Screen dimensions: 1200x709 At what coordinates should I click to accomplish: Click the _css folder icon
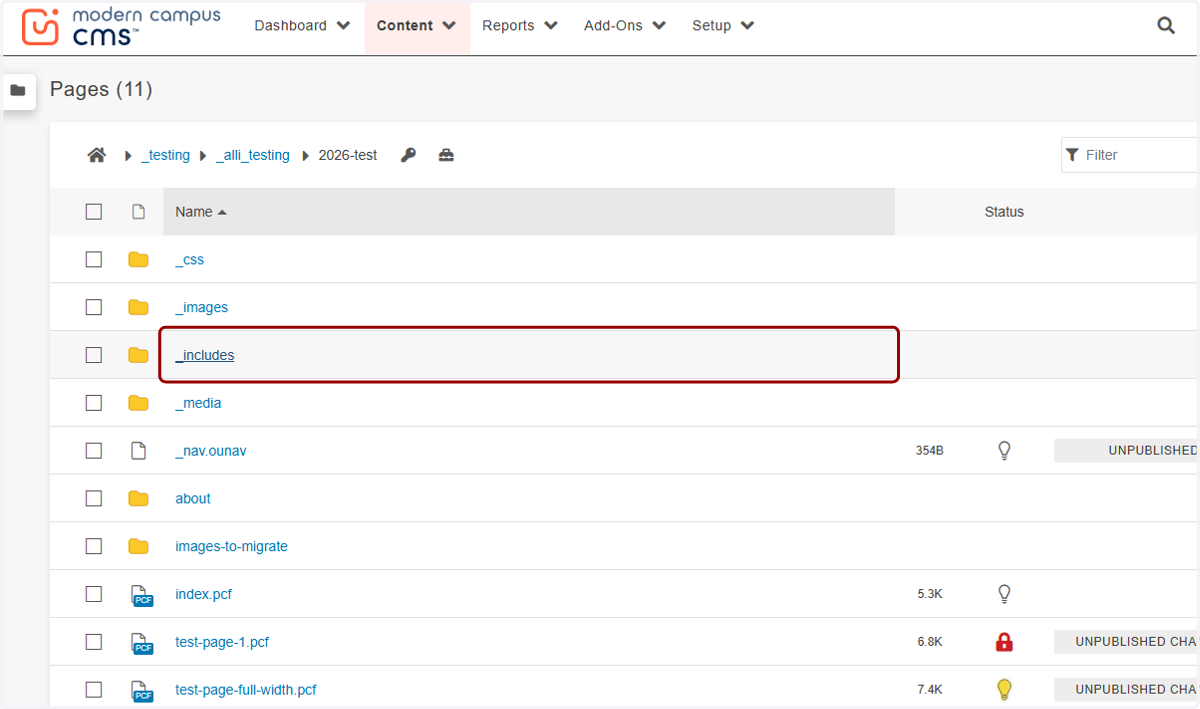(x=138, y=260)
